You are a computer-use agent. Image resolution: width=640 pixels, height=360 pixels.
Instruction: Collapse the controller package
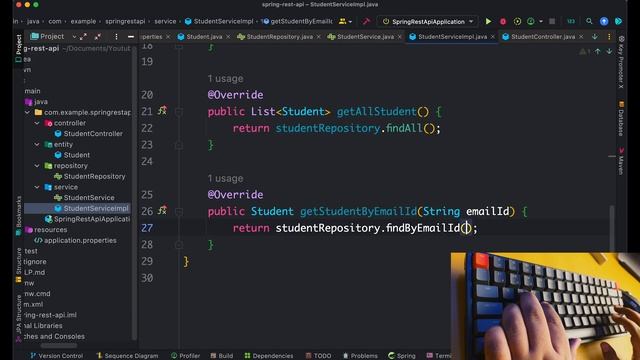[x=37, y=123]
